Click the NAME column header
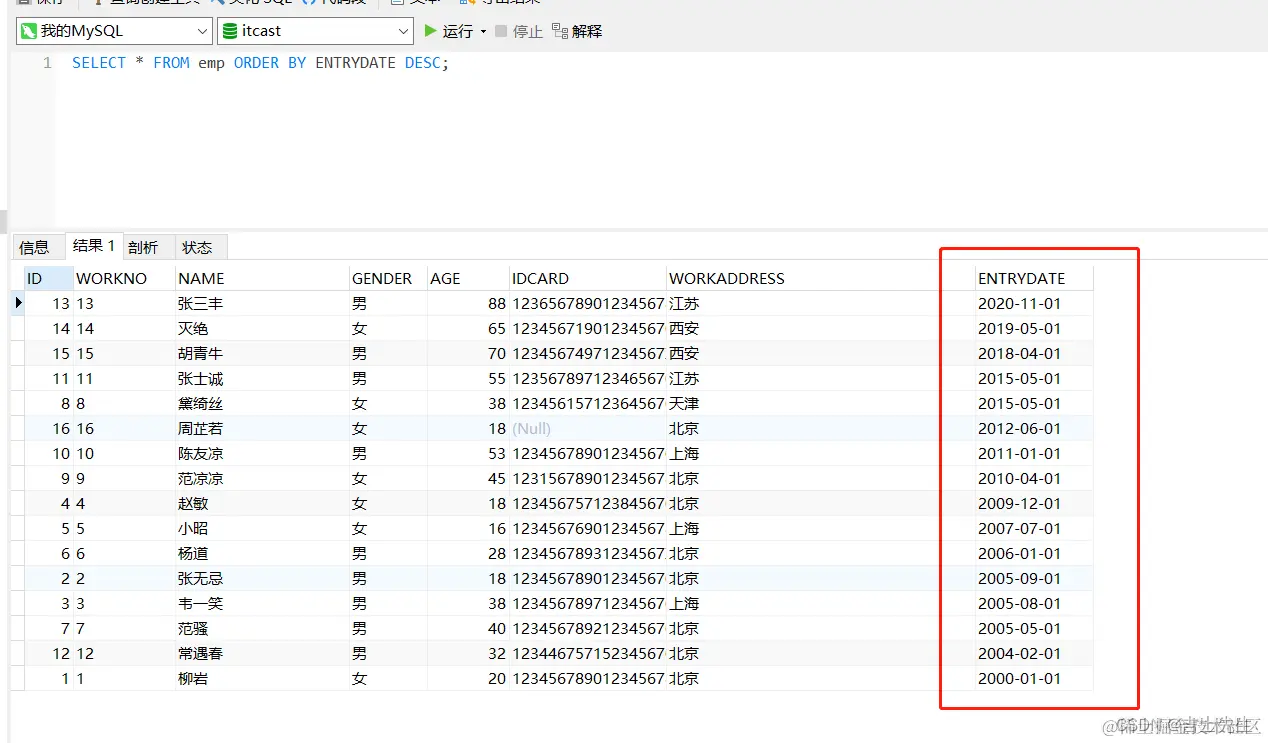 pos(262,278)
